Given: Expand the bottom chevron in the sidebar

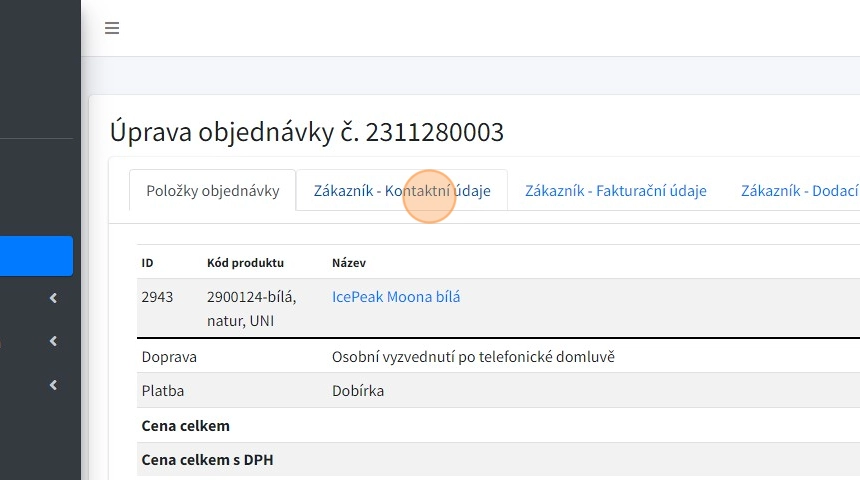Looking at the screenshot, I should pyautogui.click(x=53, y=385).
